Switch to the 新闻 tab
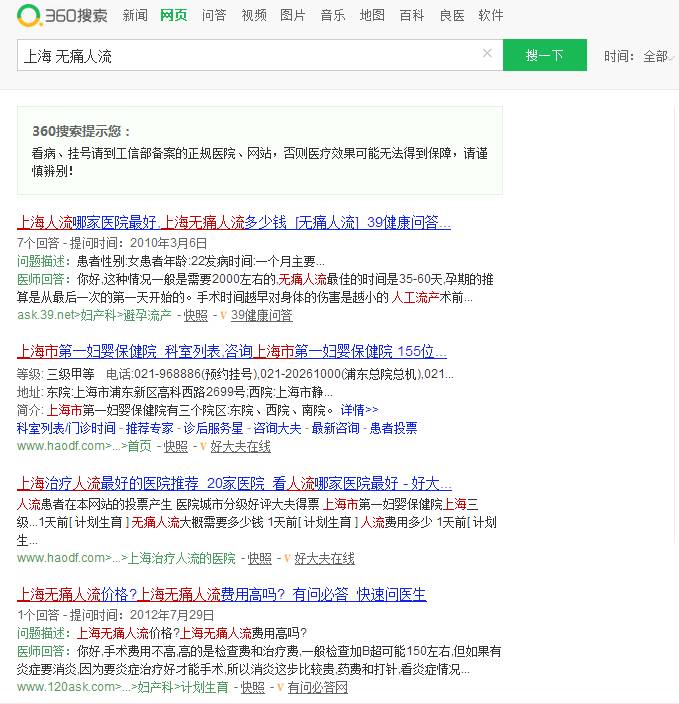The height and width of the screenshot is (704, 679). click(x=135, y=16)
